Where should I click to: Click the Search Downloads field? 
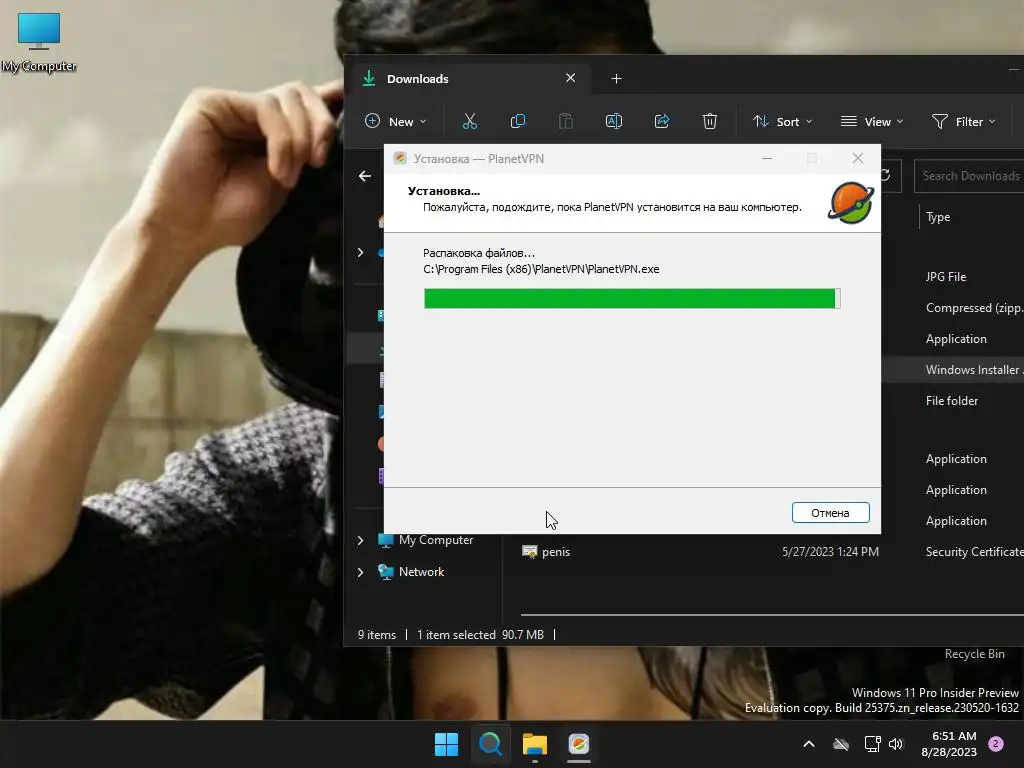pyautogui.click(x=970, y=176)
